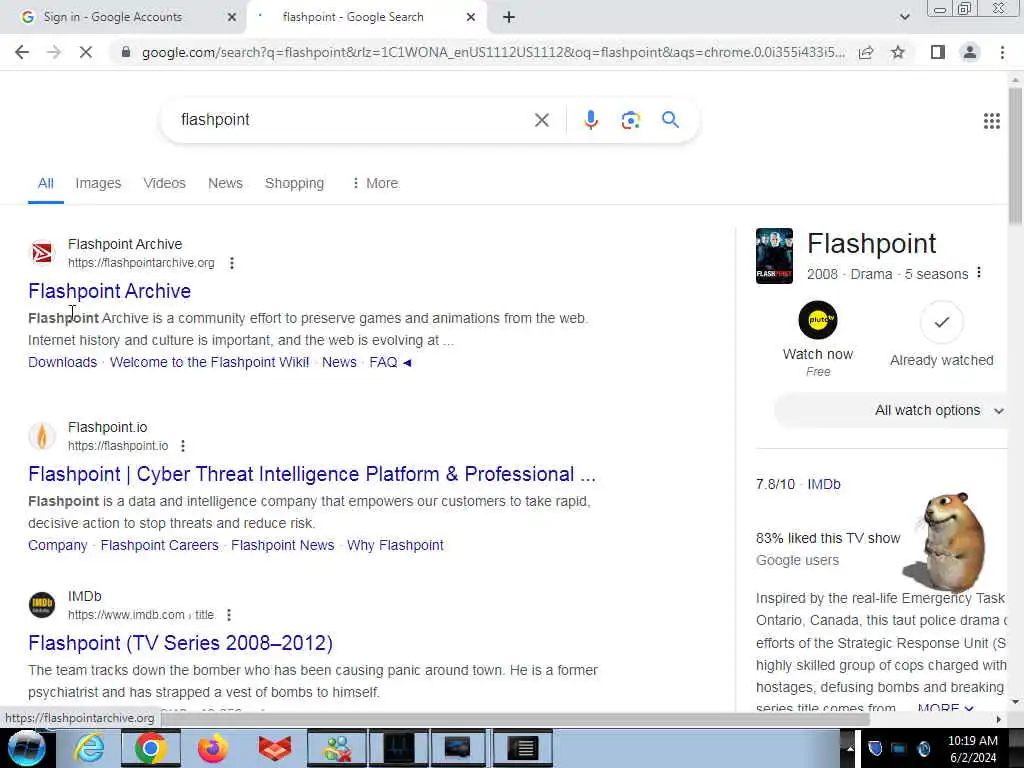
Task: Expand more description with MORE link
Action: (x=945, y=707)
